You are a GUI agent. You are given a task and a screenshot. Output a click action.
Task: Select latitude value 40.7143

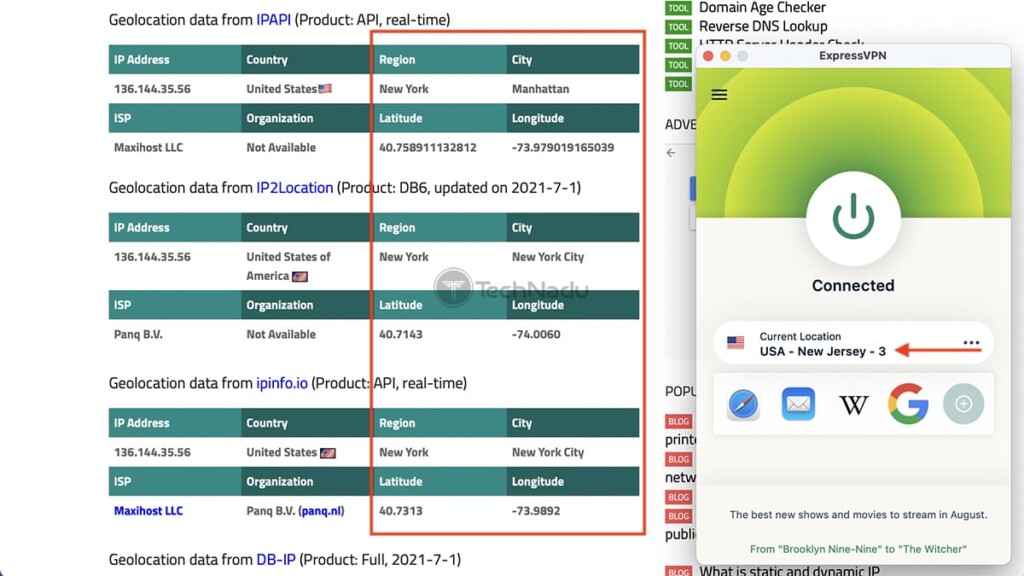click(400, 334)
